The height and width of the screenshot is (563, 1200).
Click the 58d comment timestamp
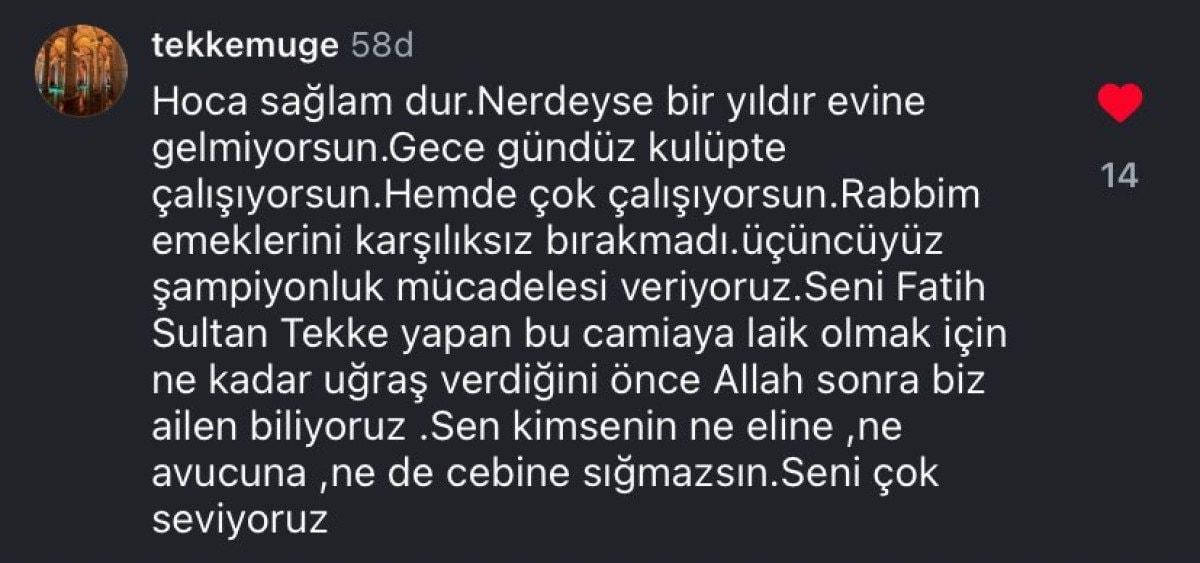382,45
